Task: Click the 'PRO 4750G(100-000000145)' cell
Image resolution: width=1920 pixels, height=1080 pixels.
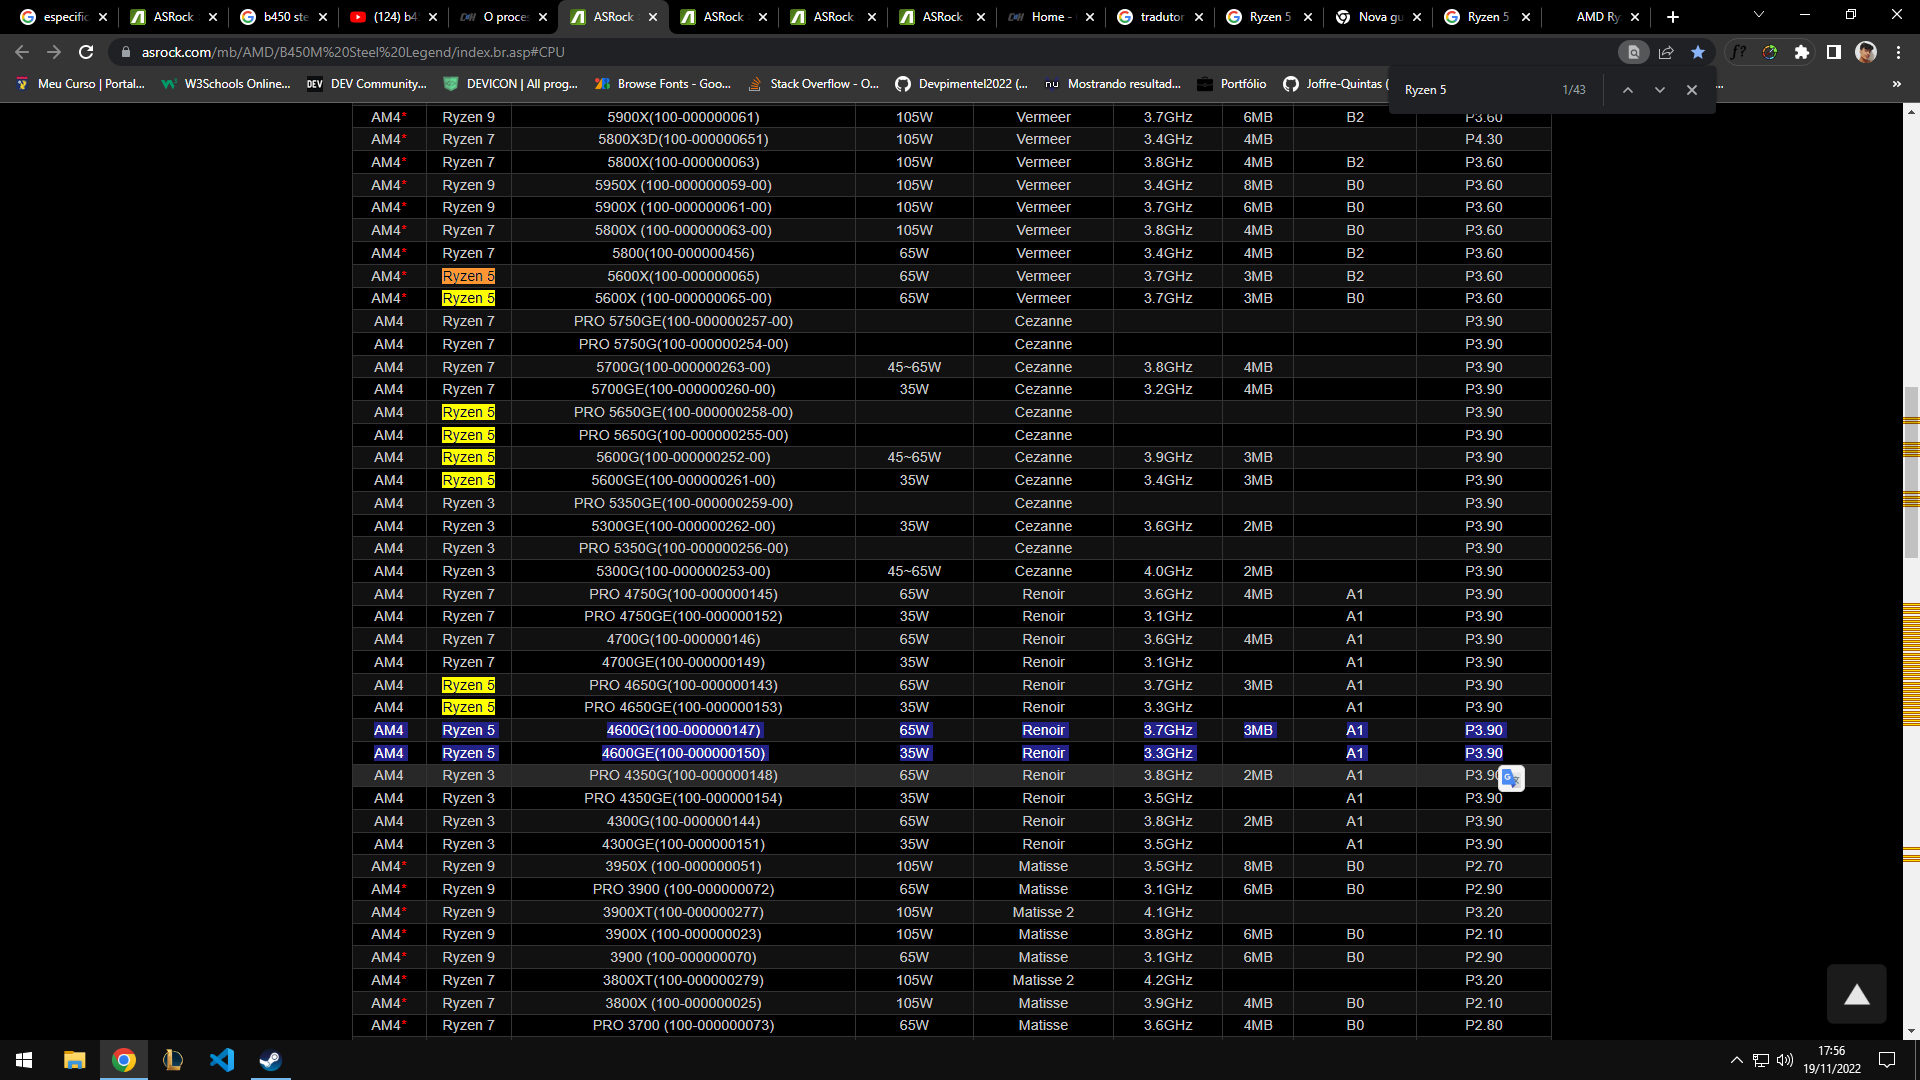Action: coord(683,594)
